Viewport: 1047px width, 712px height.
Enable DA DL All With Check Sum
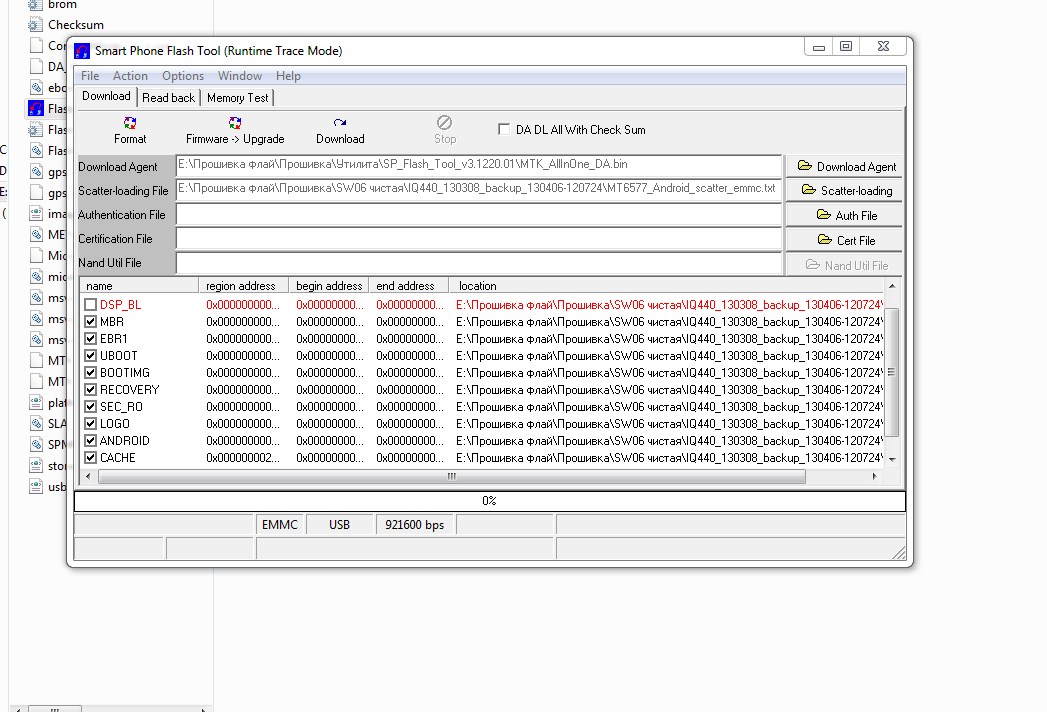pos(504,129)
